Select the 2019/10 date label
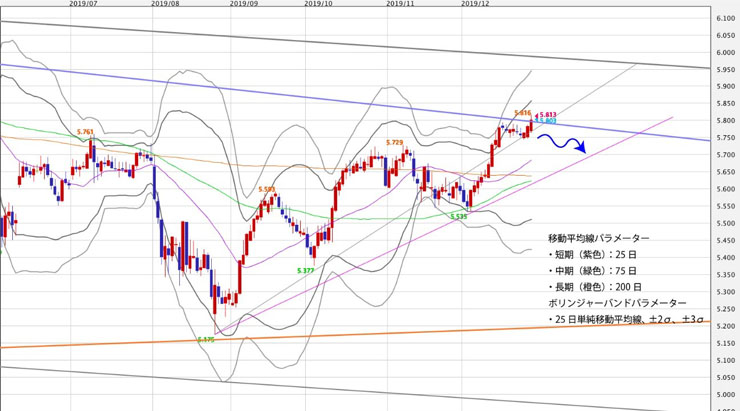Screen dimensions: 740x411 (319, 3)
